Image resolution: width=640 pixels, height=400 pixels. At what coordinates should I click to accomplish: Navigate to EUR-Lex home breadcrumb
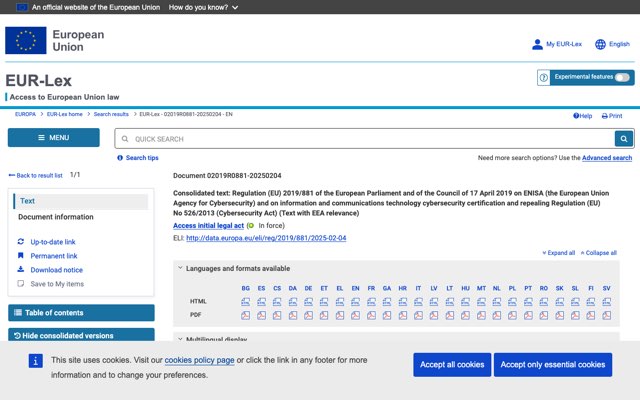pyautogui.click(x=64, y=114)
